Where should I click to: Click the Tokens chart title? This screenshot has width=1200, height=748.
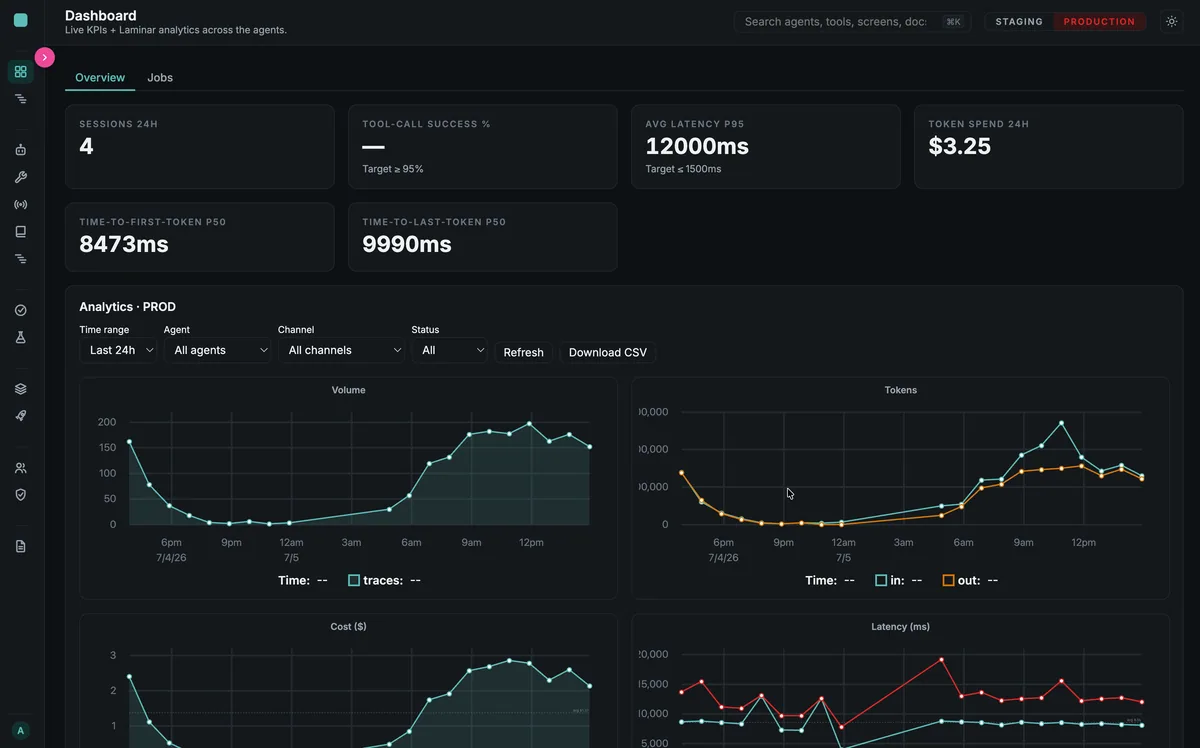coord(901,390)
